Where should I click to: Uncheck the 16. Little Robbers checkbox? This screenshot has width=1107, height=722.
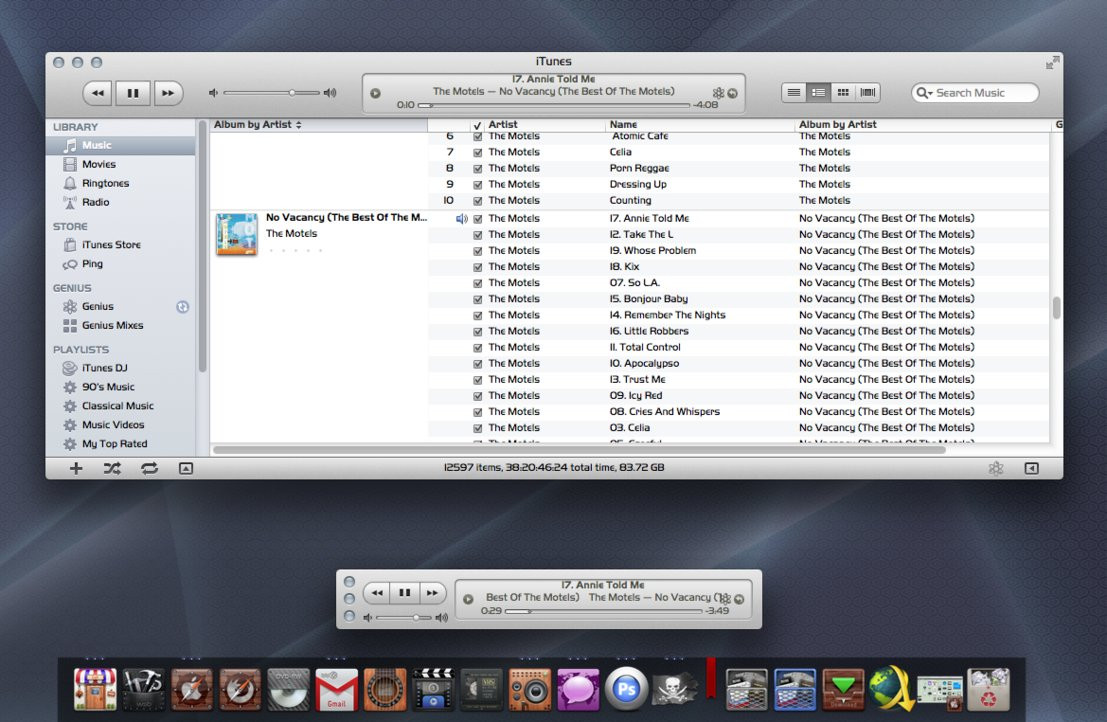tap(478, 332)
